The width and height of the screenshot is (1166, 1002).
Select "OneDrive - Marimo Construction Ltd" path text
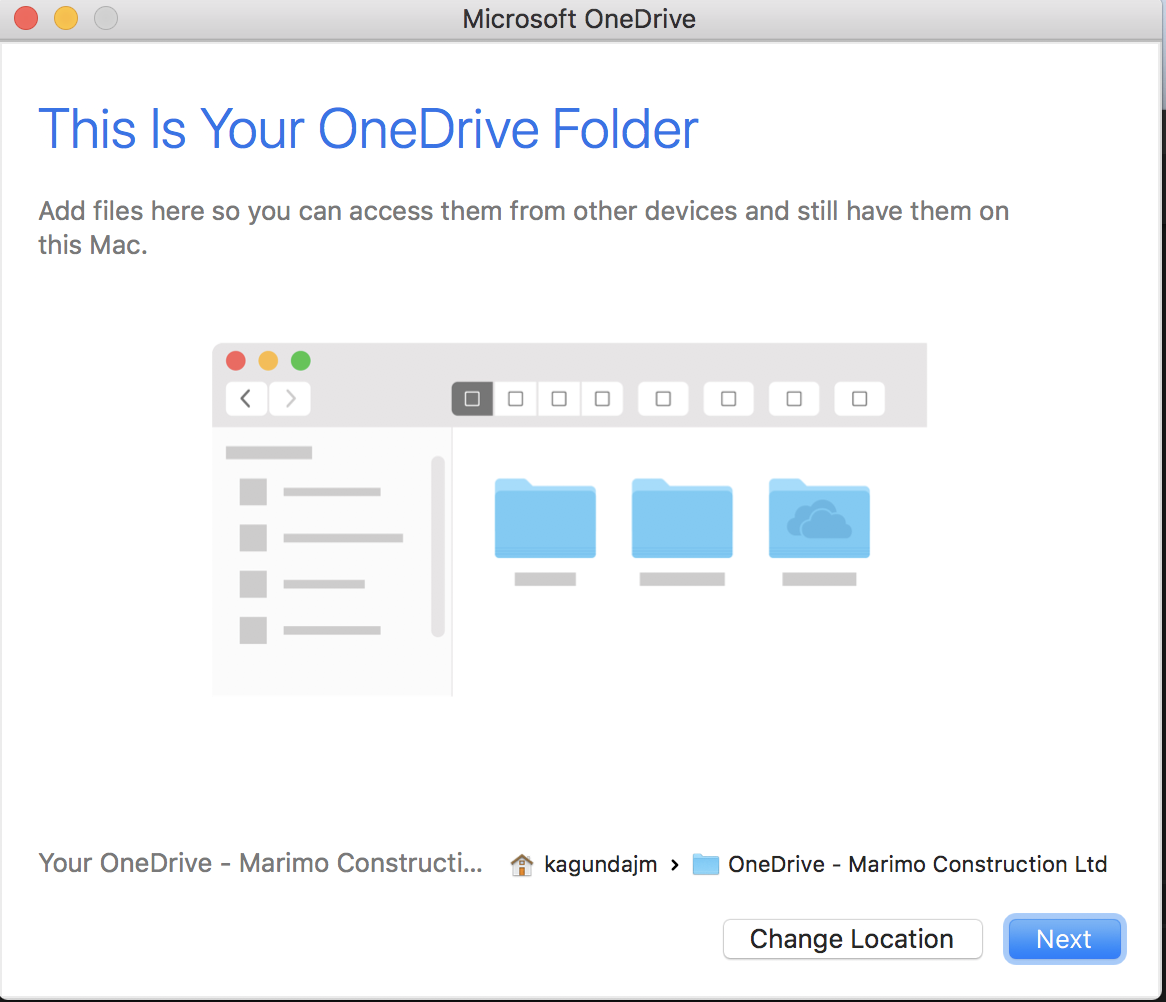(918, 864)
